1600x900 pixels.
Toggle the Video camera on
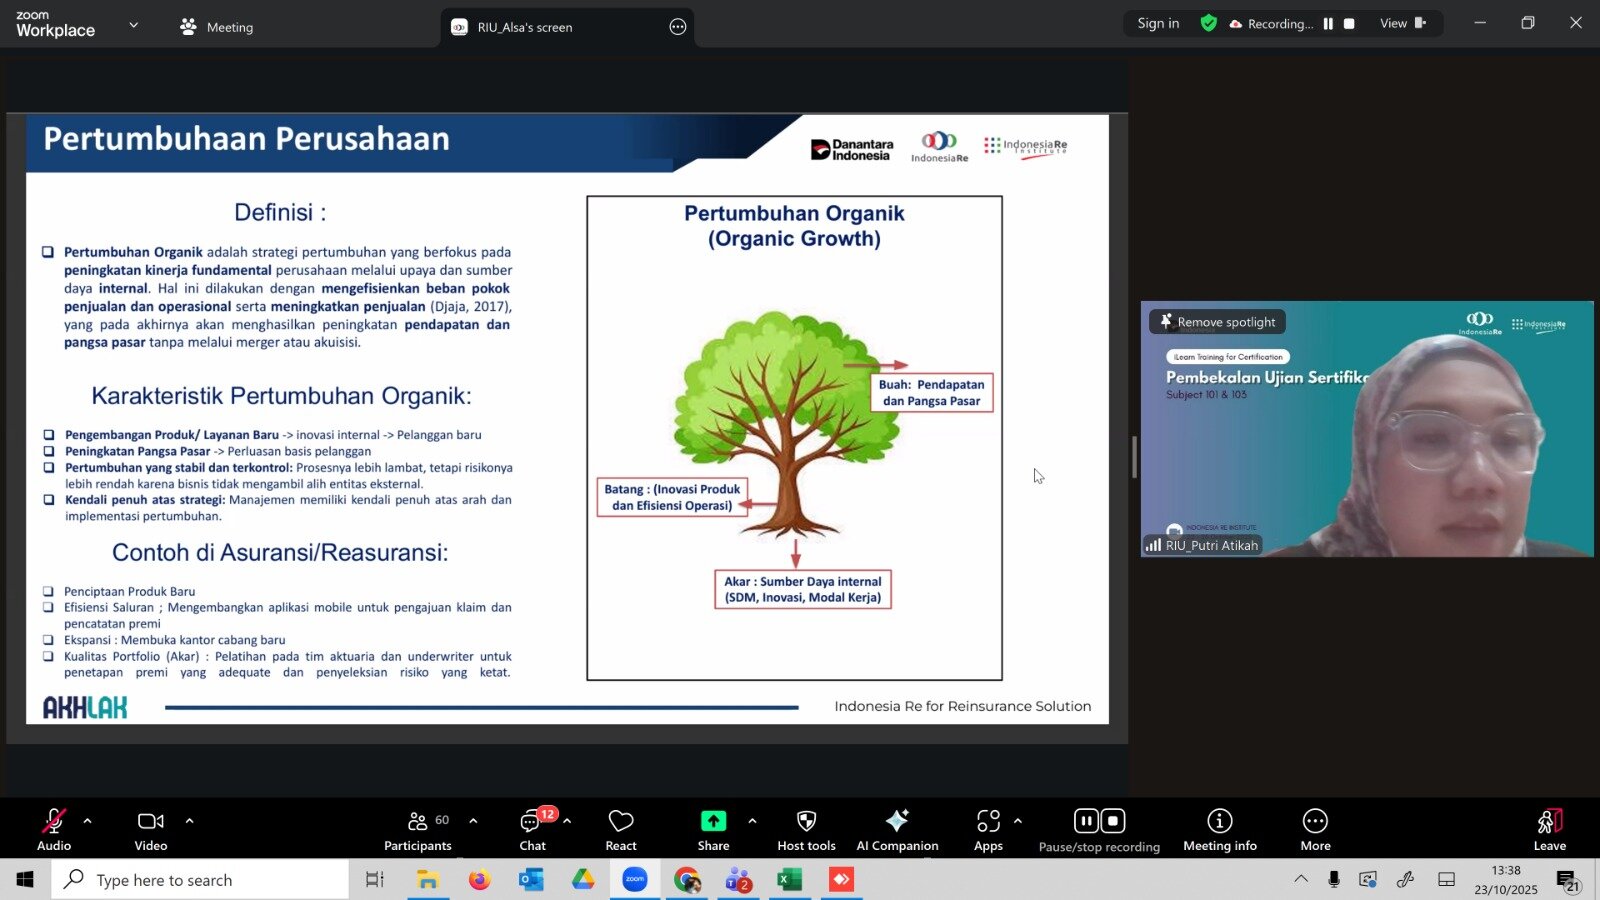click(x=151, y=830)
